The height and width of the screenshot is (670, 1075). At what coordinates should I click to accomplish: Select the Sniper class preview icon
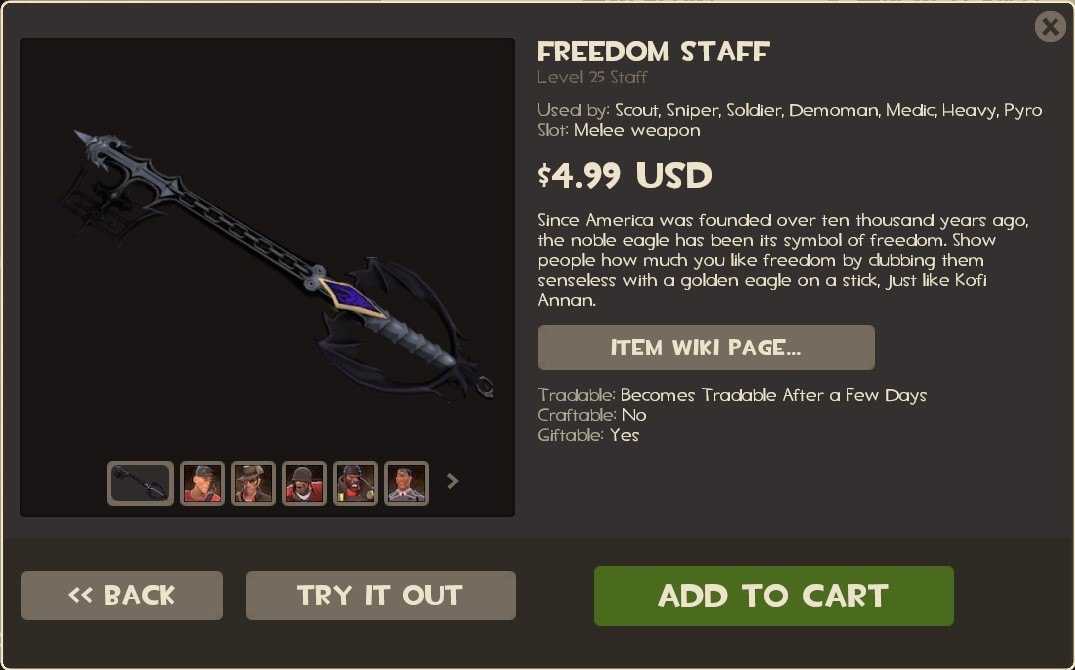[253, 483]
